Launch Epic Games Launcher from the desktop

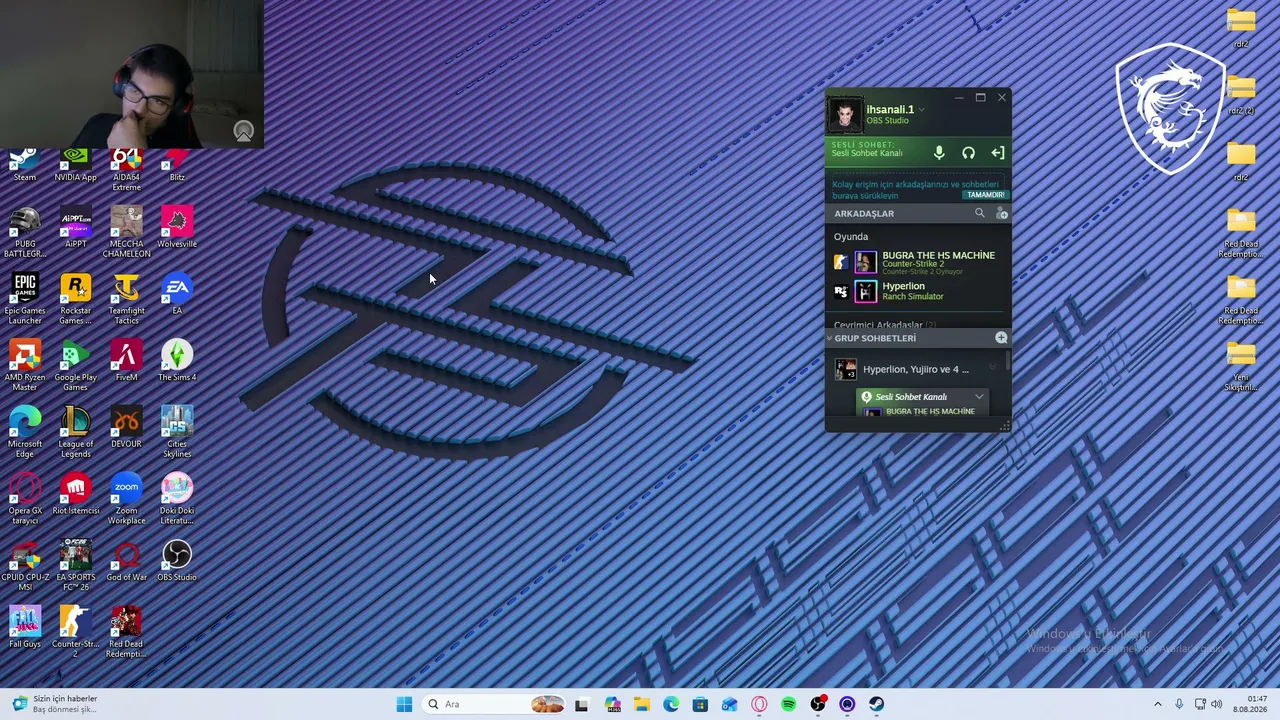tap(25, 299)
